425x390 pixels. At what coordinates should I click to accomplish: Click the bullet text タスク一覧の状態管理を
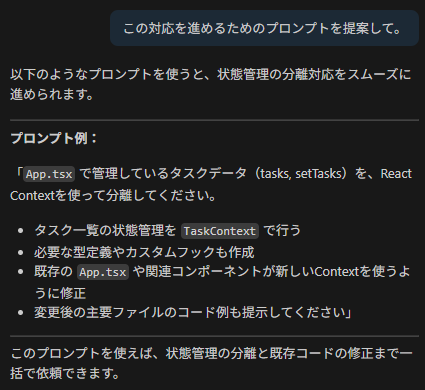(105, 230)
